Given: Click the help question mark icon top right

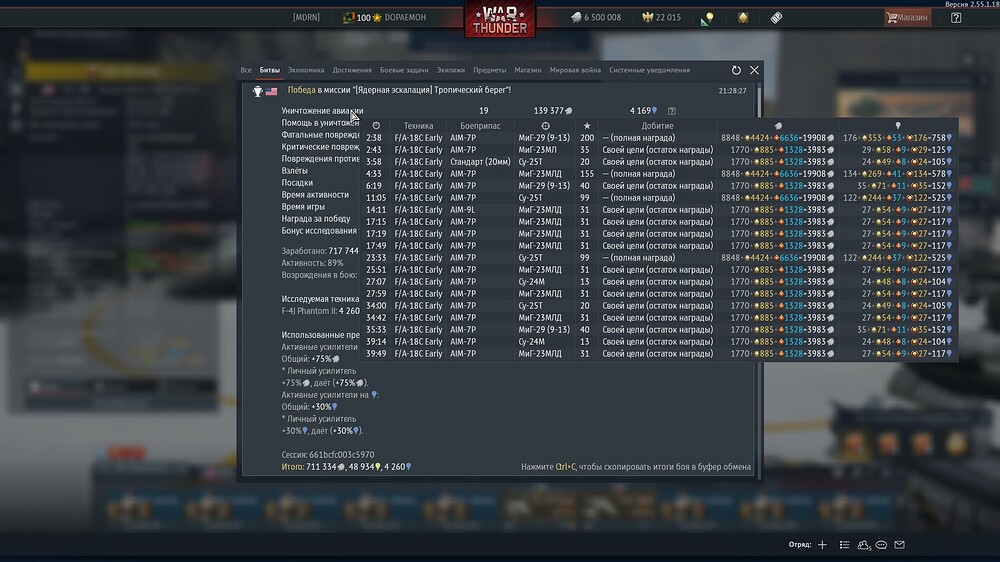Looking at the screenshot, I should [956, 17].
